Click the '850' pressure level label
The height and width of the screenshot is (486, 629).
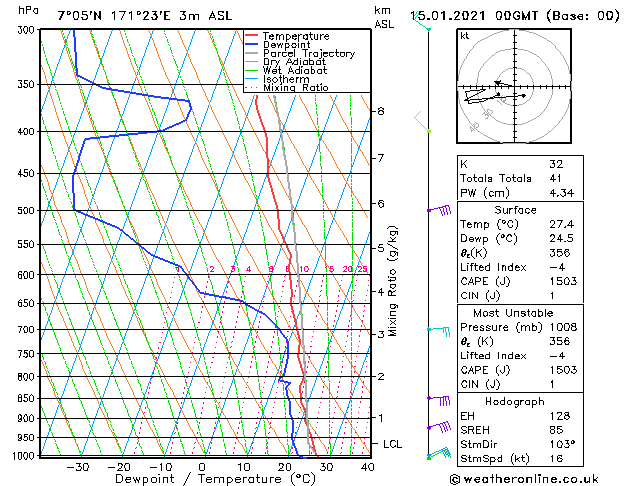(x=28, y=399)
